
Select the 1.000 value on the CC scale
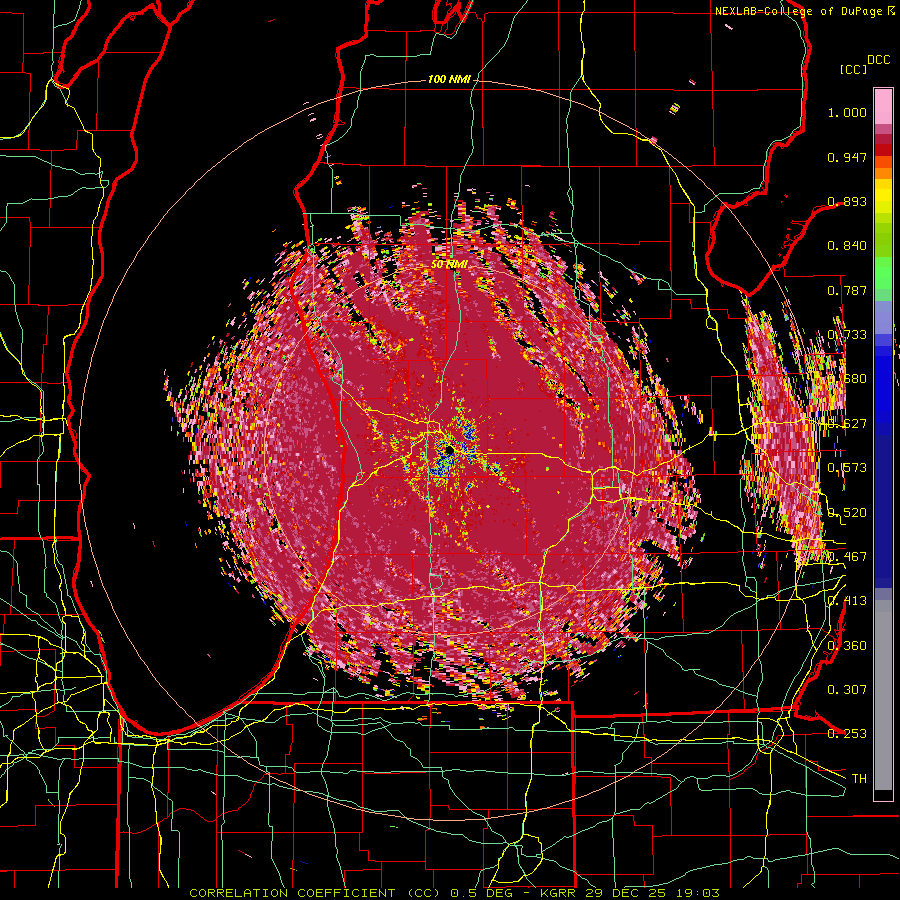click(847, 112)
